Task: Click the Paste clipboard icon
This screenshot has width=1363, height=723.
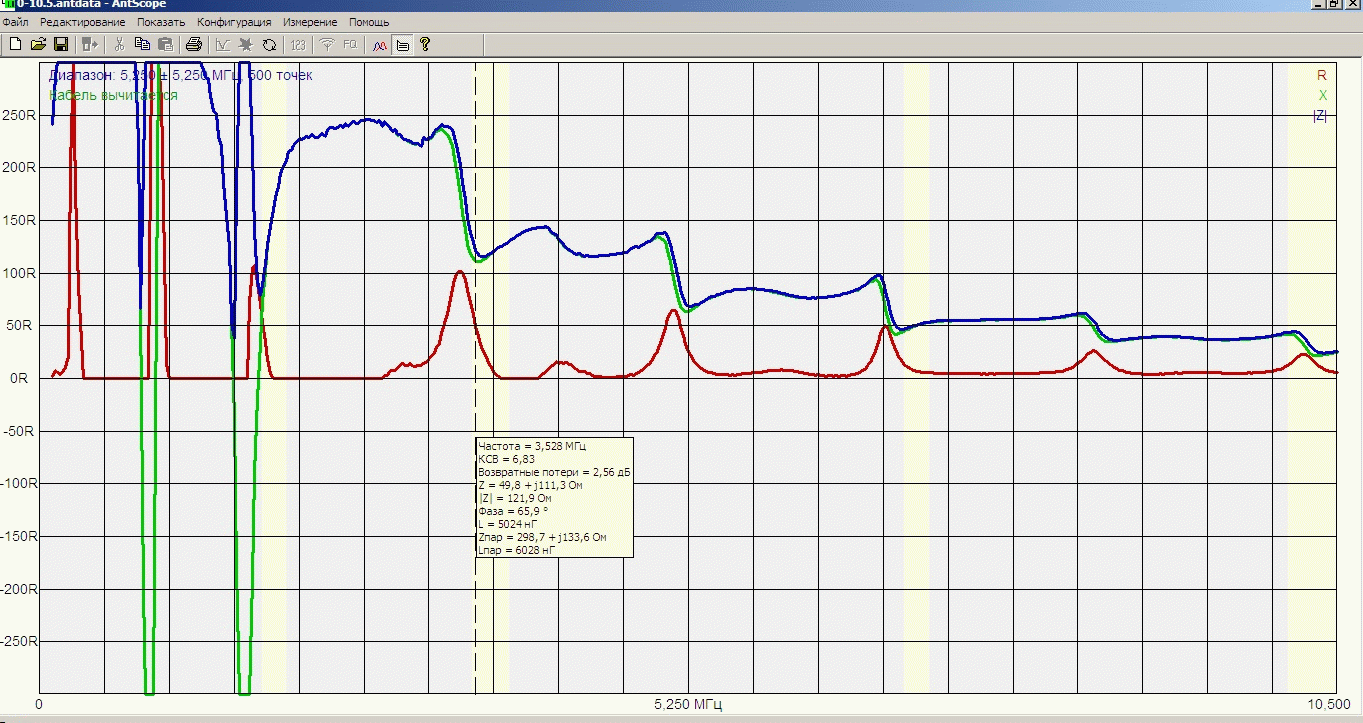Action: pos(165,44)
